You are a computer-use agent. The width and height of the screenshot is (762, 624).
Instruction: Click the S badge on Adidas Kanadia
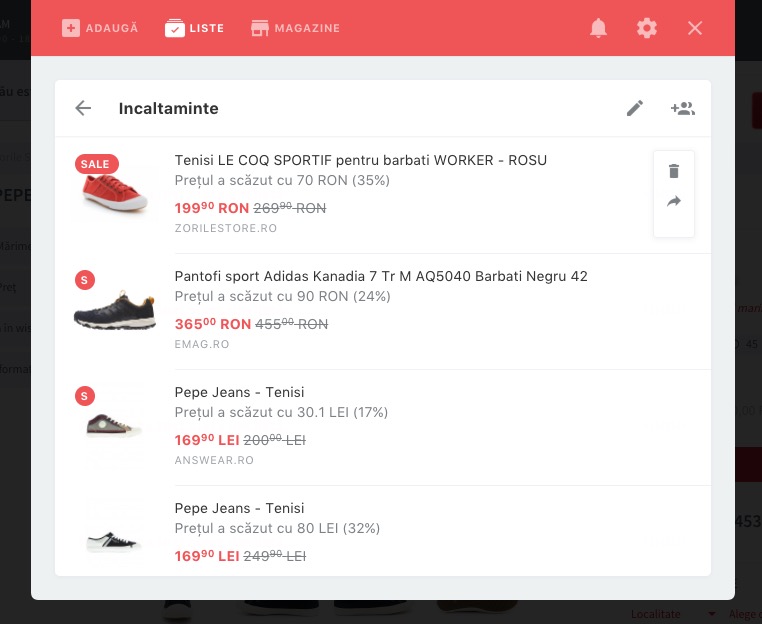click(x=85, y=280)
